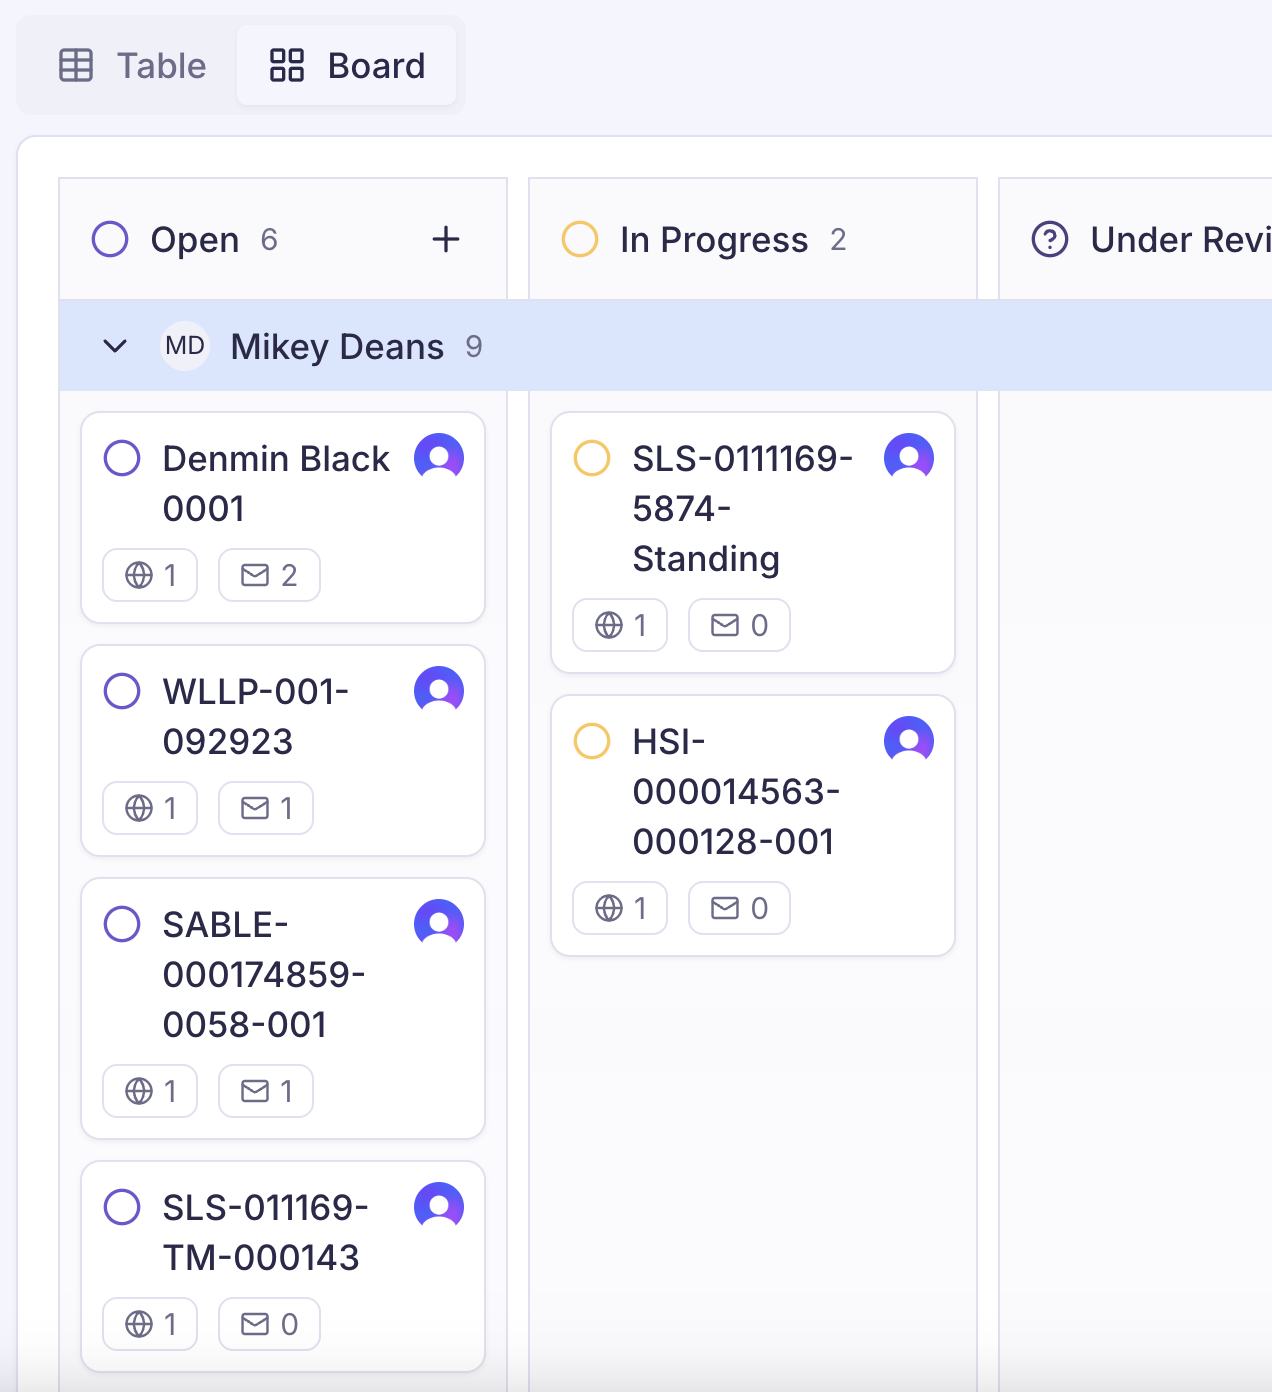The height and width of the screenshot is (1392, 1272).
Task: Click assignee avatar on WLLP-001-092923
Action: (439, 691)
